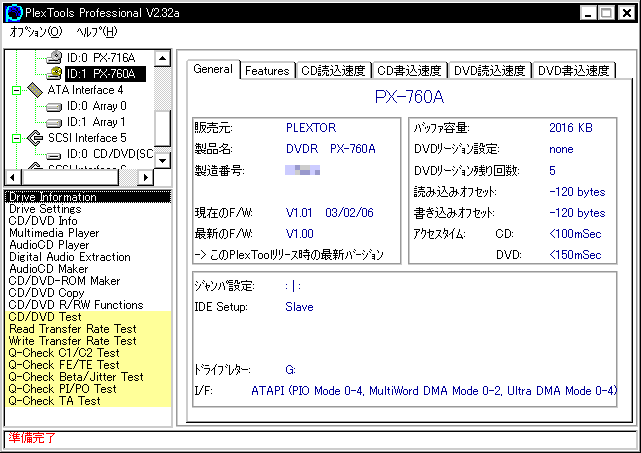Viewport: 641px width, 453px height.
Task: Minimize the PlexTools Professional window
Action: [588, 13]
